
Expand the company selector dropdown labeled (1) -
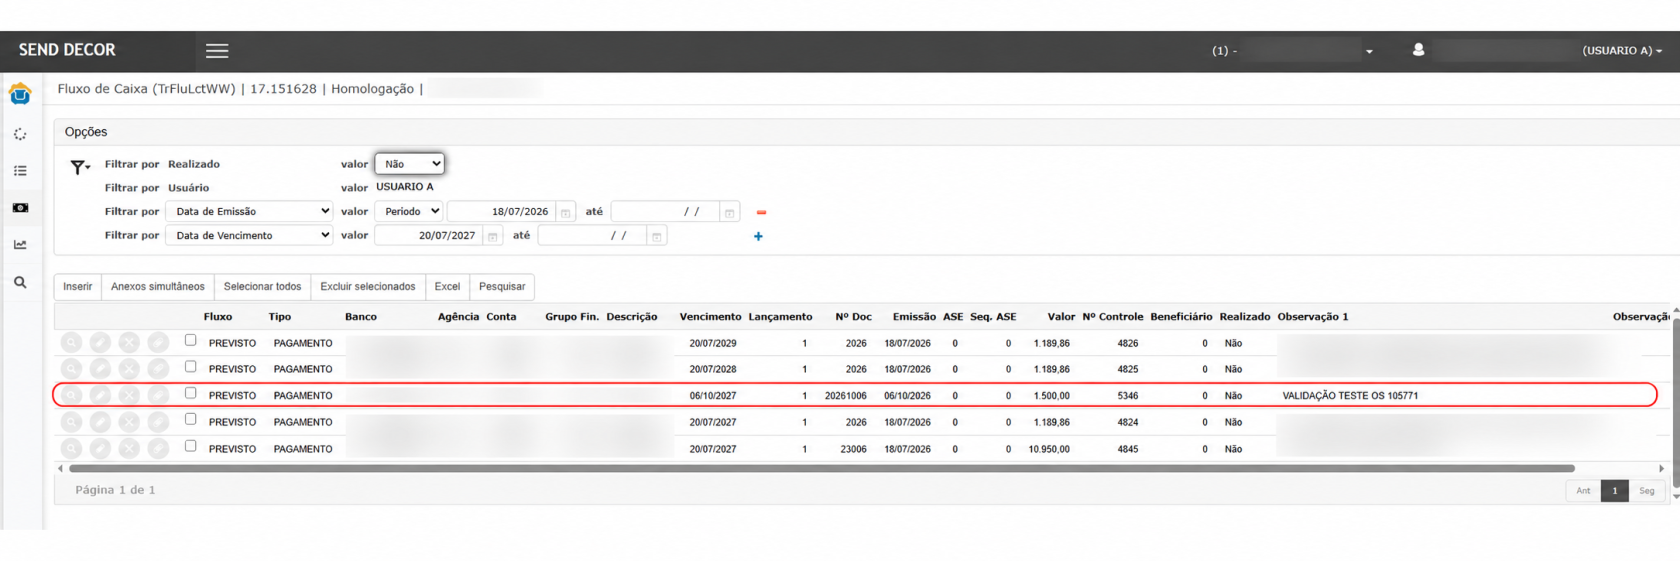click(x=1293, y=51)
